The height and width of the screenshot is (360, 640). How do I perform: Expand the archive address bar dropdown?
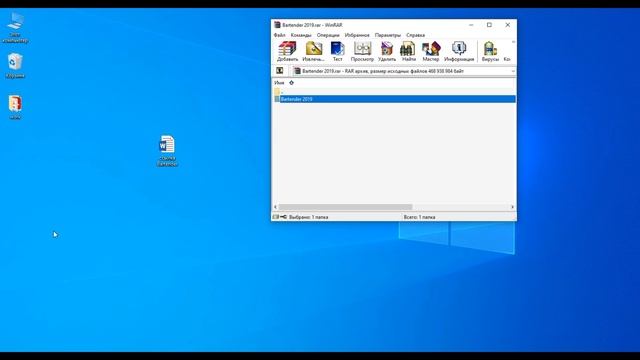click(x=513, y=71)
